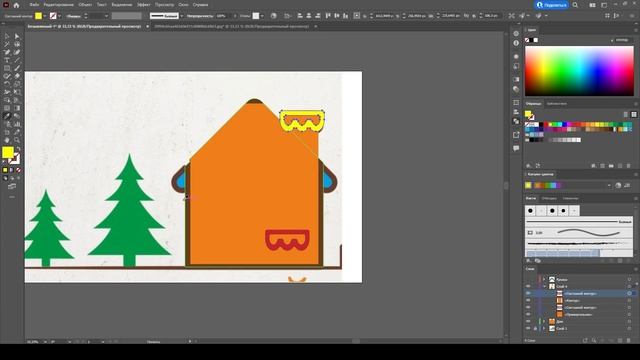Select the Magic Wand tool
Screen dimensions: 640x360
tap(7, 44)
